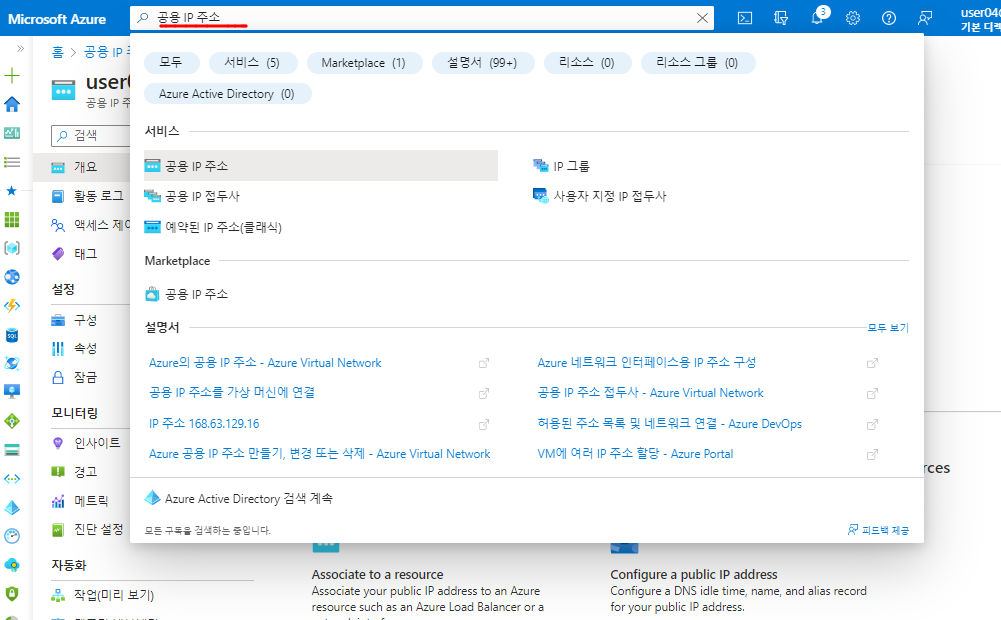Image resolution: width=1001 pixels, height=620 pixels.
Task: Open All services list icon in sidebar
Action: [11, 162]
